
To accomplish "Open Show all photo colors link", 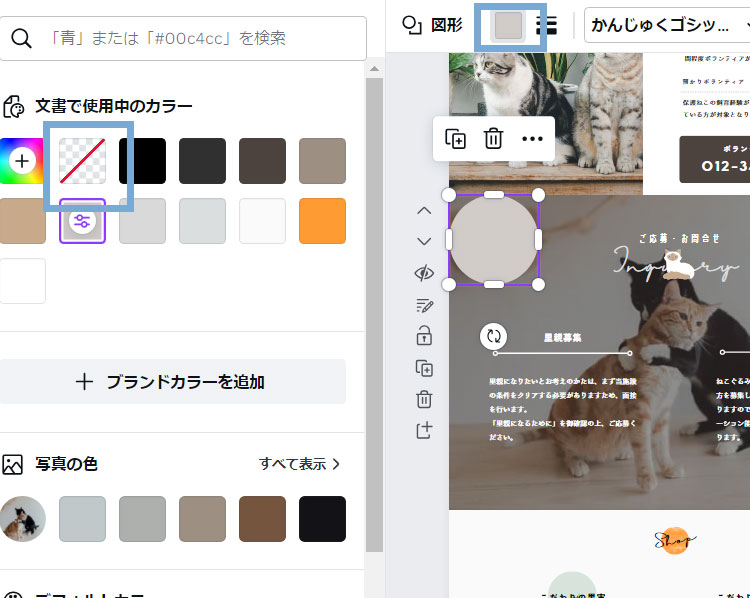I will tap(299, 464).
